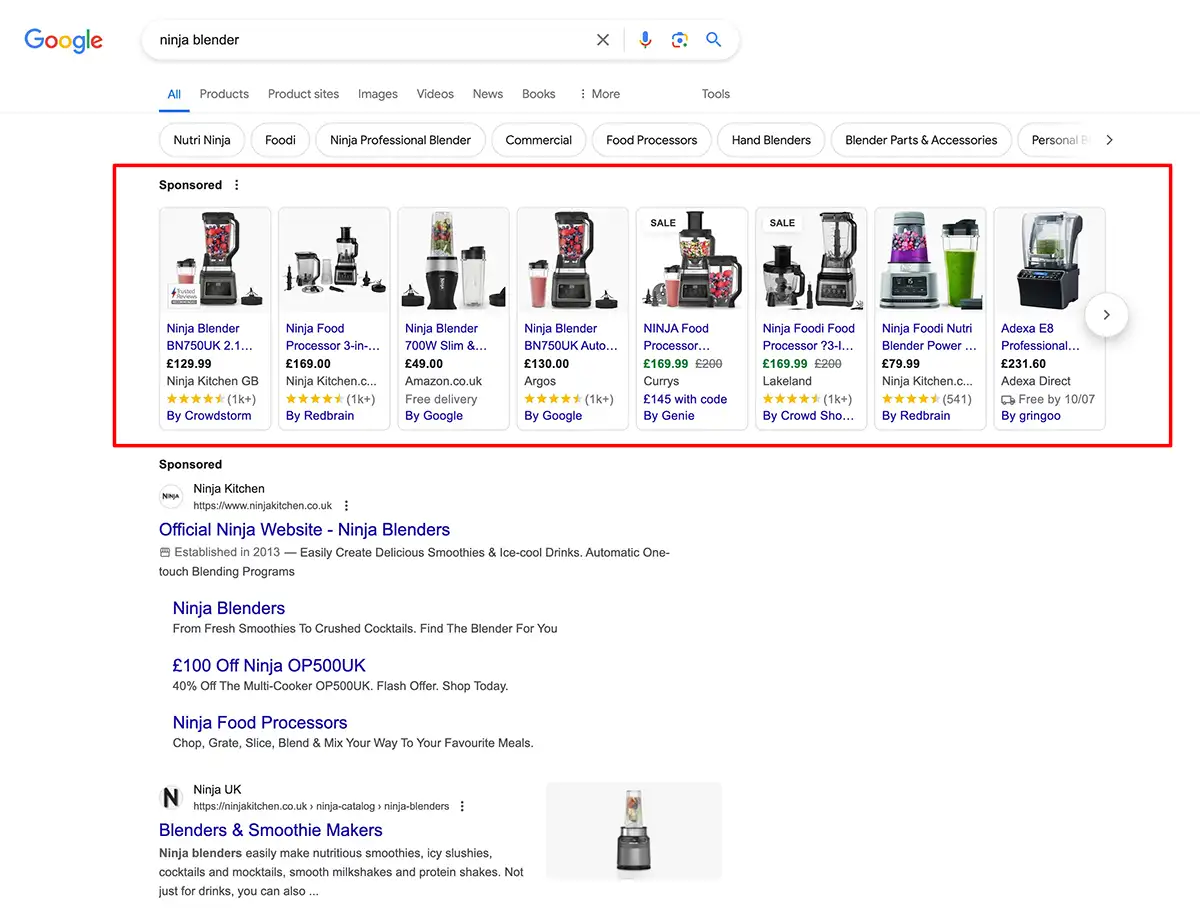Open Currys NINJA Food Processor sale image
1200x912 pixels.
pyautogui.click(x=692, y=260)
